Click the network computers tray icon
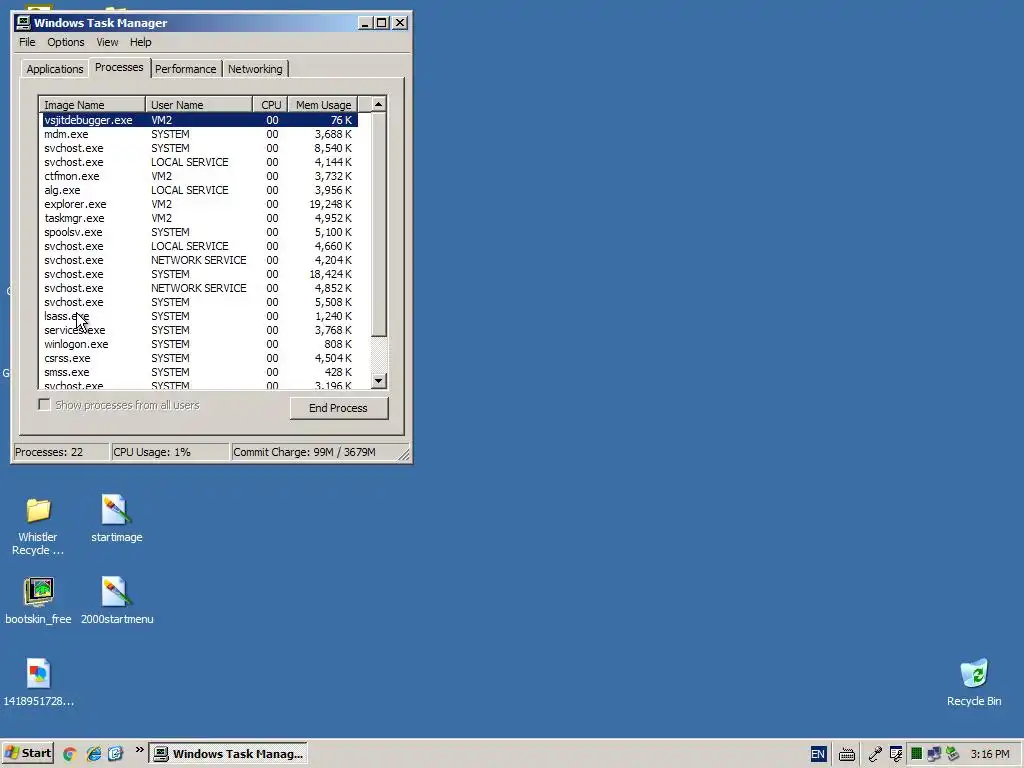The height and width of the screenshot is (768, 1024). (934, 754)
